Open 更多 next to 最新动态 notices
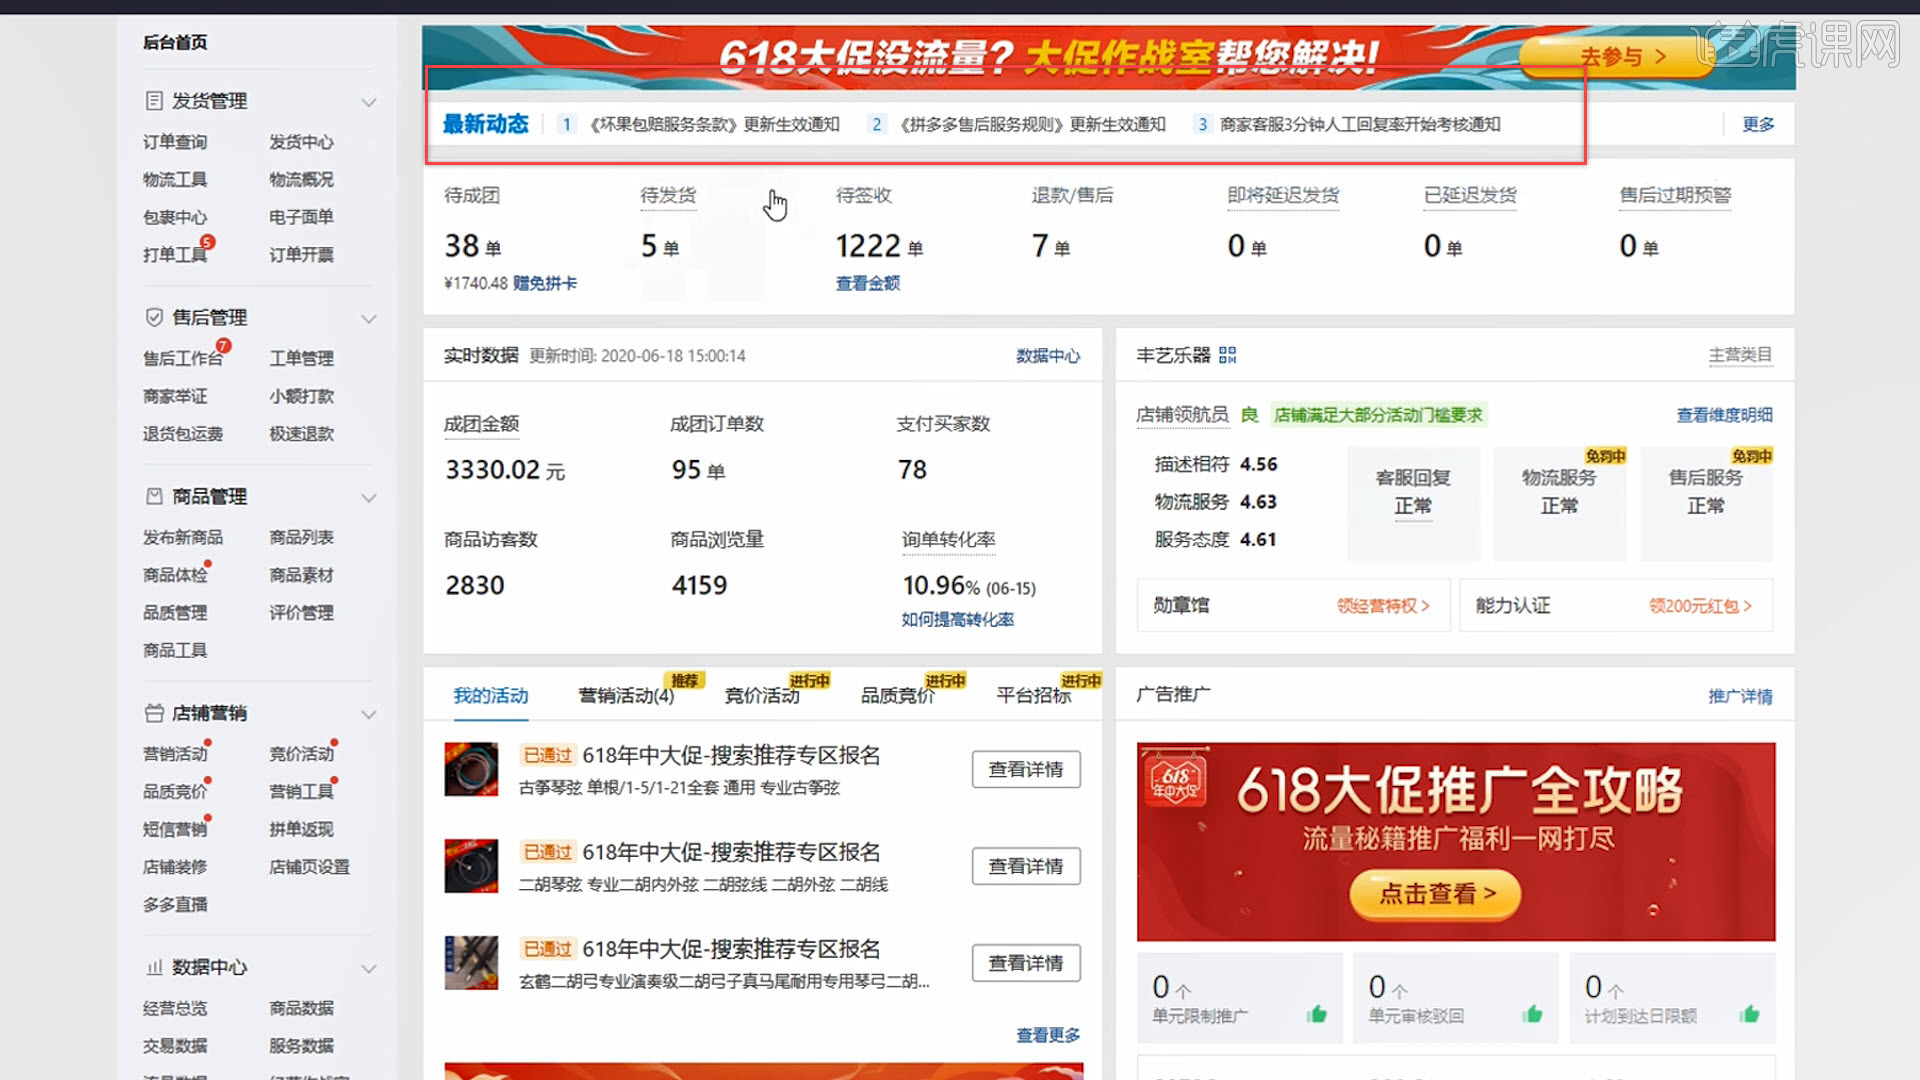The height and width of the screenshot is (1080, 1920). coord(1757,124)
